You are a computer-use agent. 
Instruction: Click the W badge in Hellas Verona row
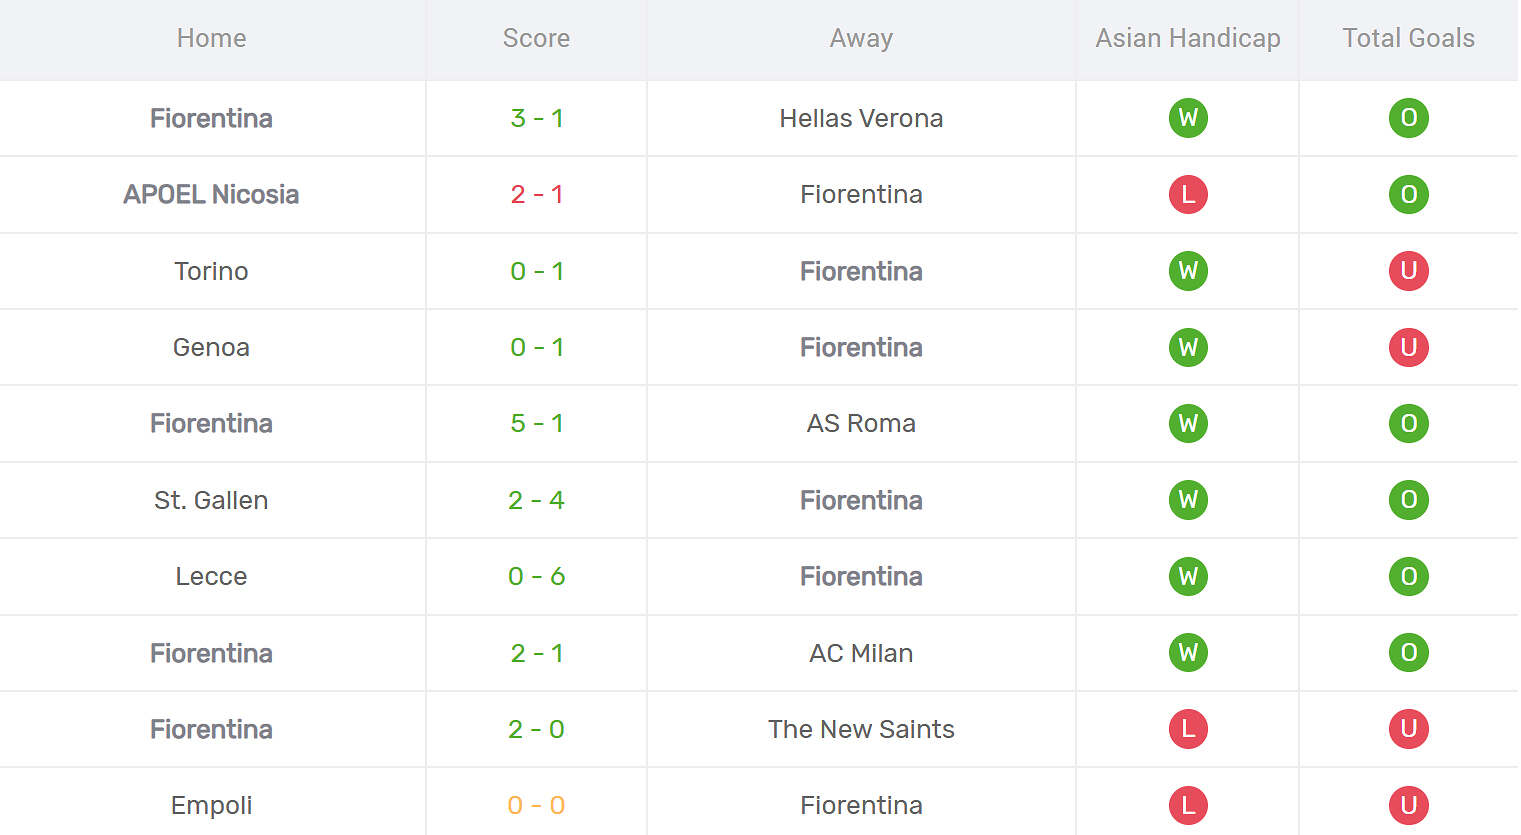pyautogui.click(x=1188, y=118)
